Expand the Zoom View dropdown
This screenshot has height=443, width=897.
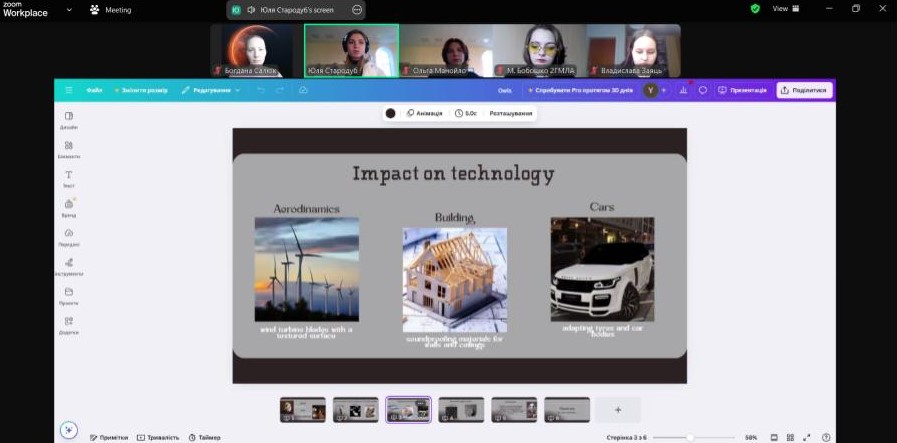tap(785, 8)
